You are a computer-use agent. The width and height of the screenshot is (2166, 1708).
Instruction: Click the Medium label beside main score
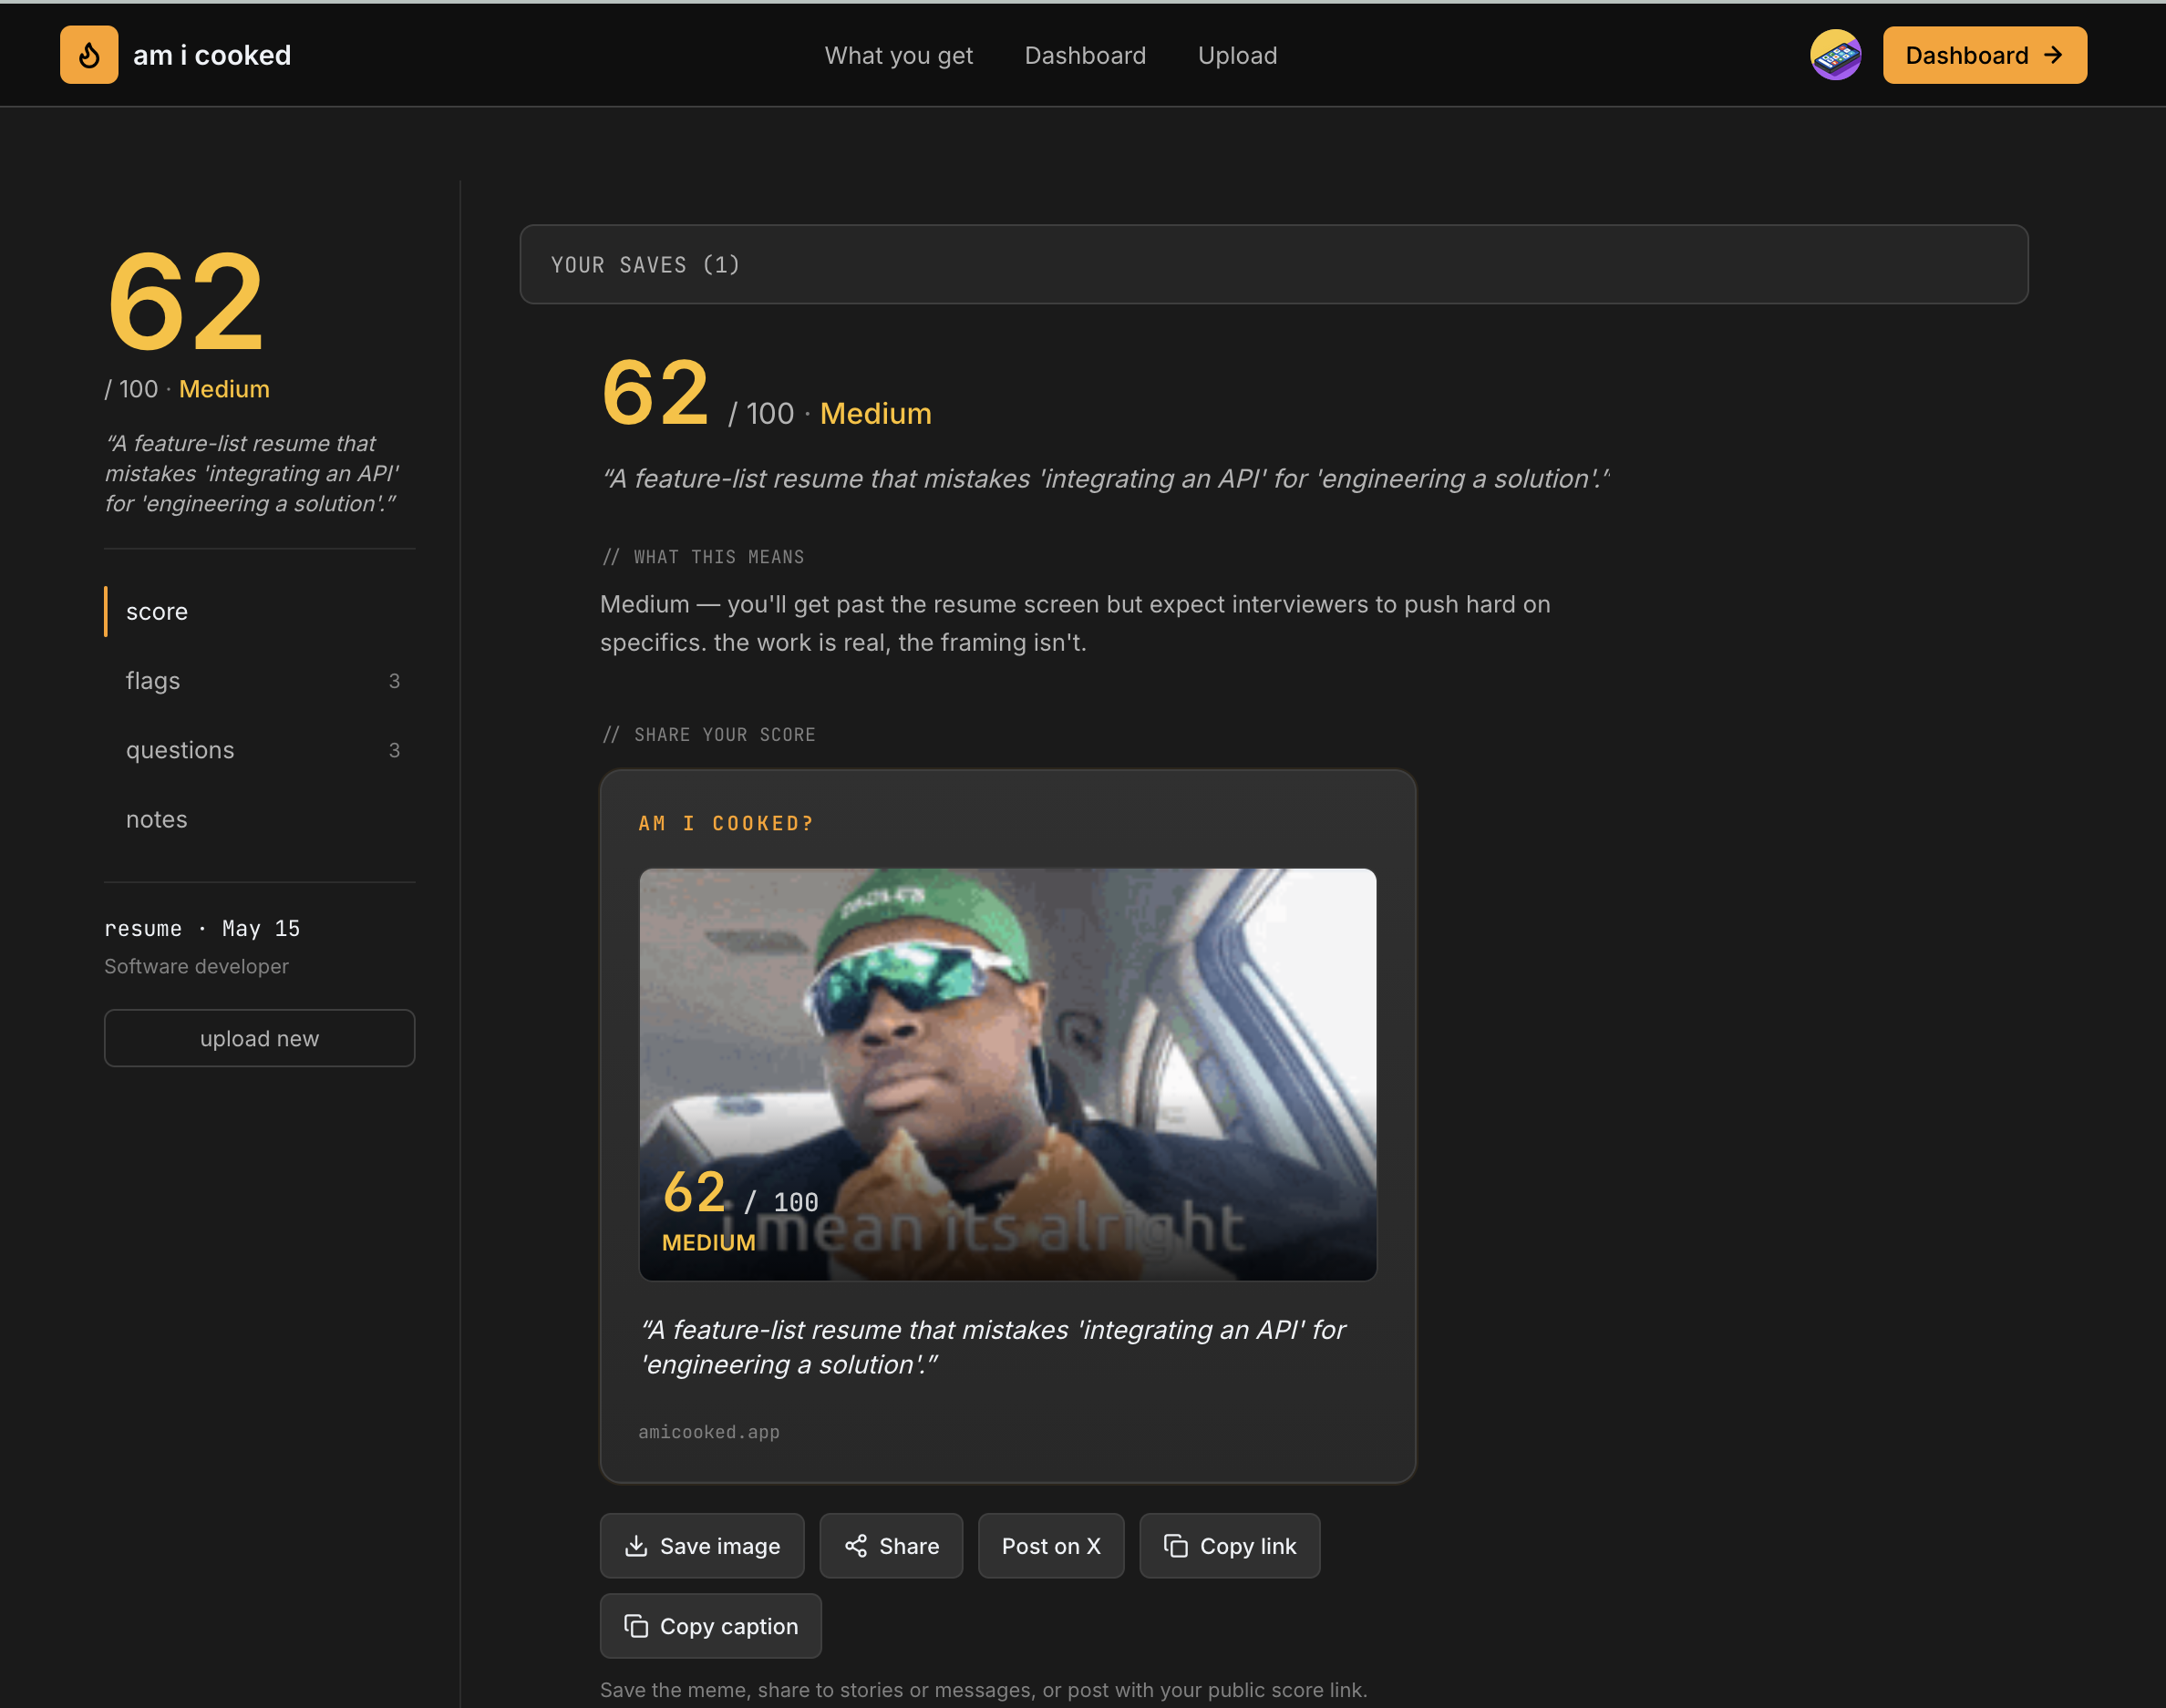tap(876, 414)
